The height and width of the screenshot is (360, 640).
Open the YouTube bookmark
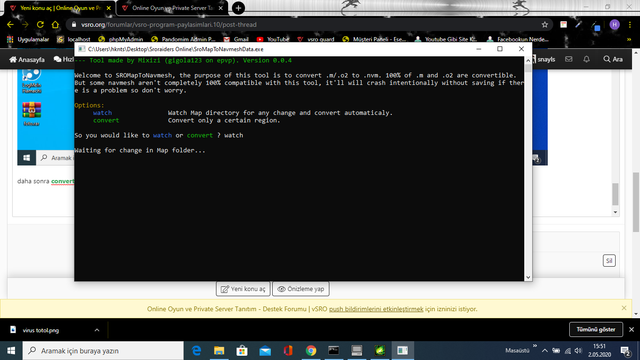[x=273, y=39]
